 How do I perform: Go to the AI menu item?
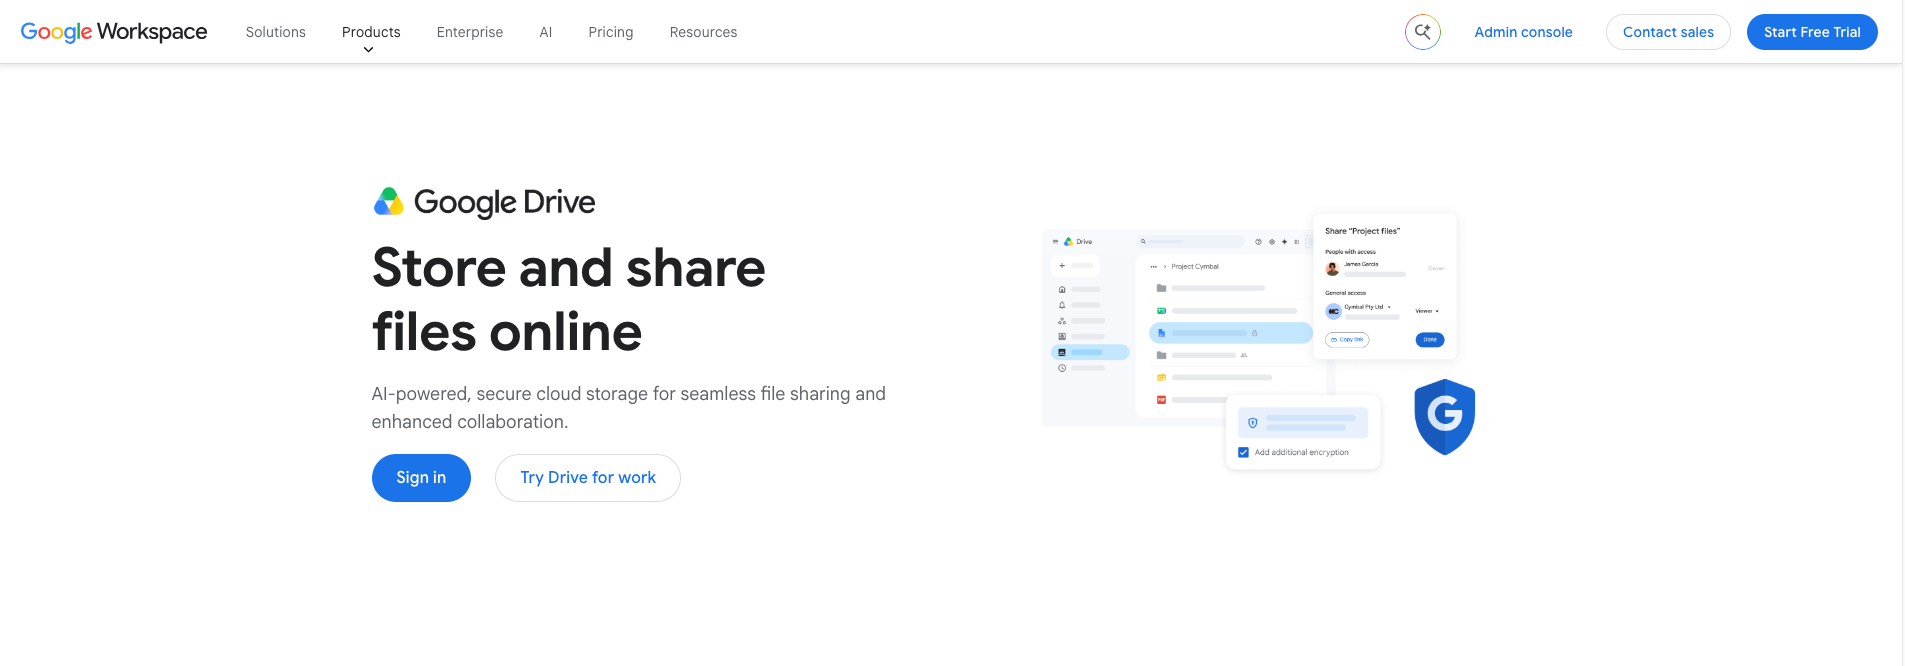coord(546,32)
